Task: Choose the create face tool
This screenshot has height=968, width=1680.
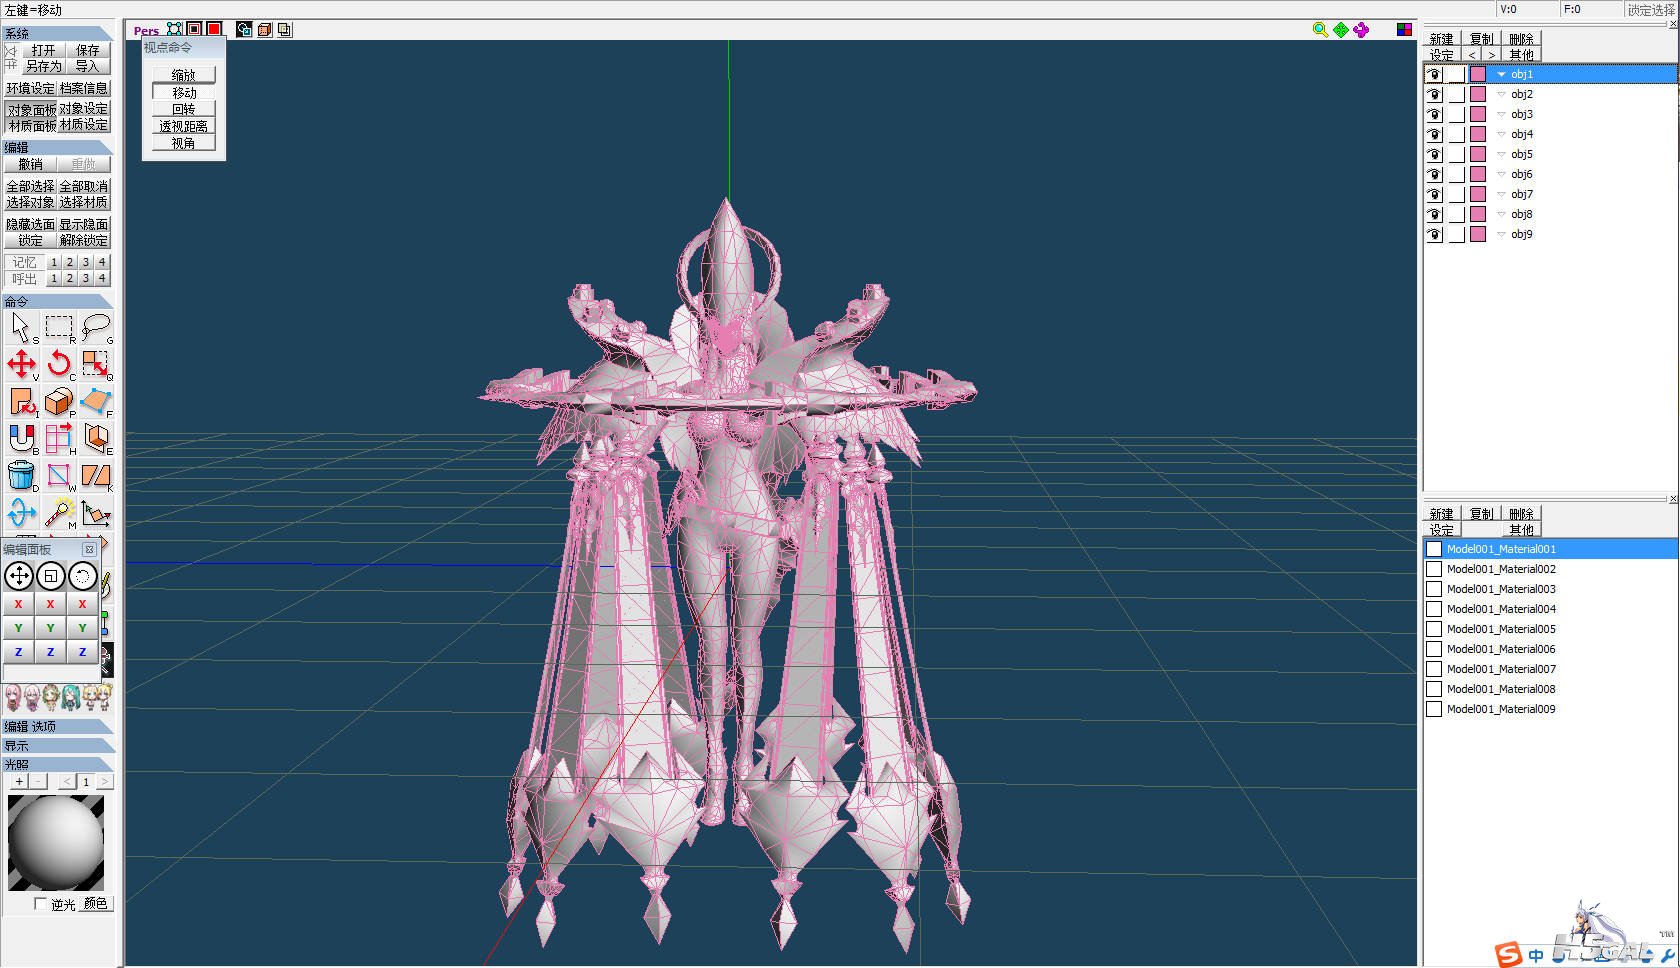Action: (x=96, y=402)
